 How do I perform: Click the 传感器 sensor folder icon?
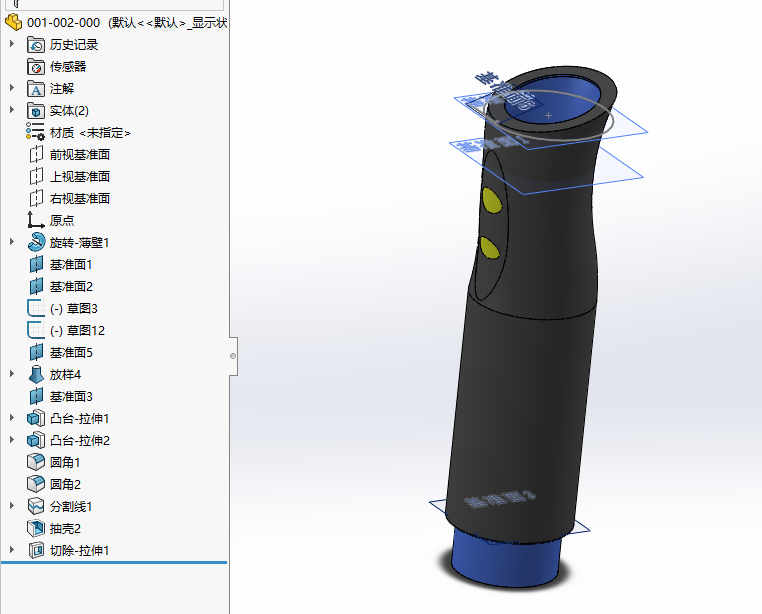[36, 67]
